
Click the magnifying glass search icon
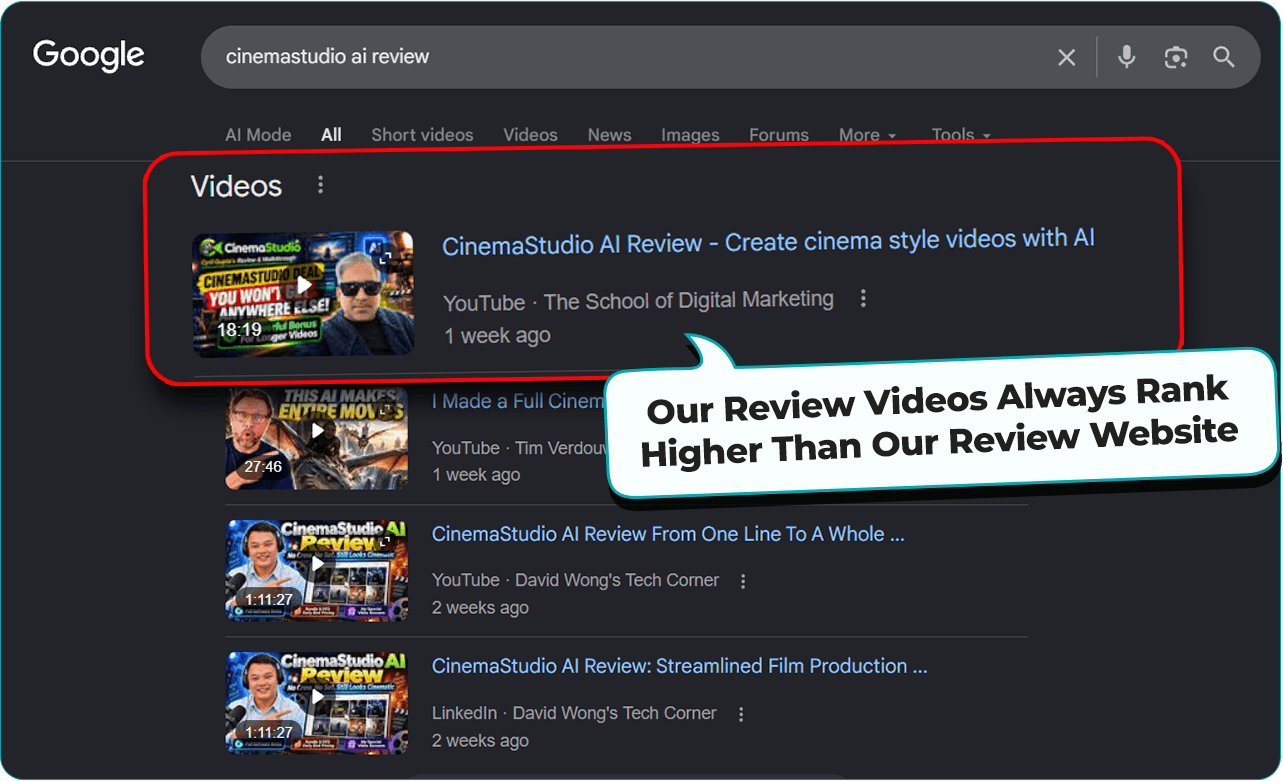(1224, 57)
